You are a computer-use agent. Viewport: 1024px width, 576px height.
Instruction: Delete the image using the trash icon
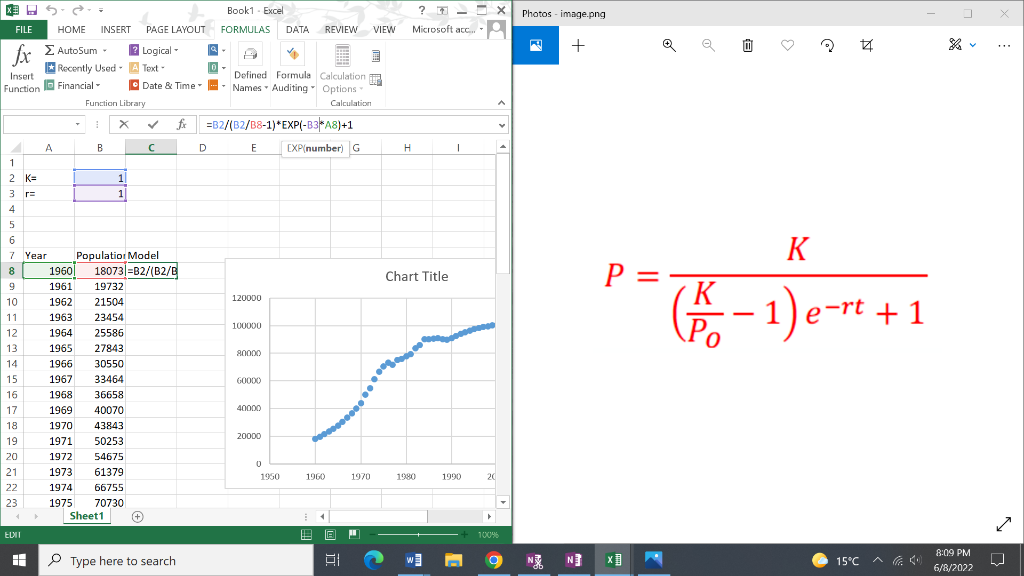[x=747, y=45]
